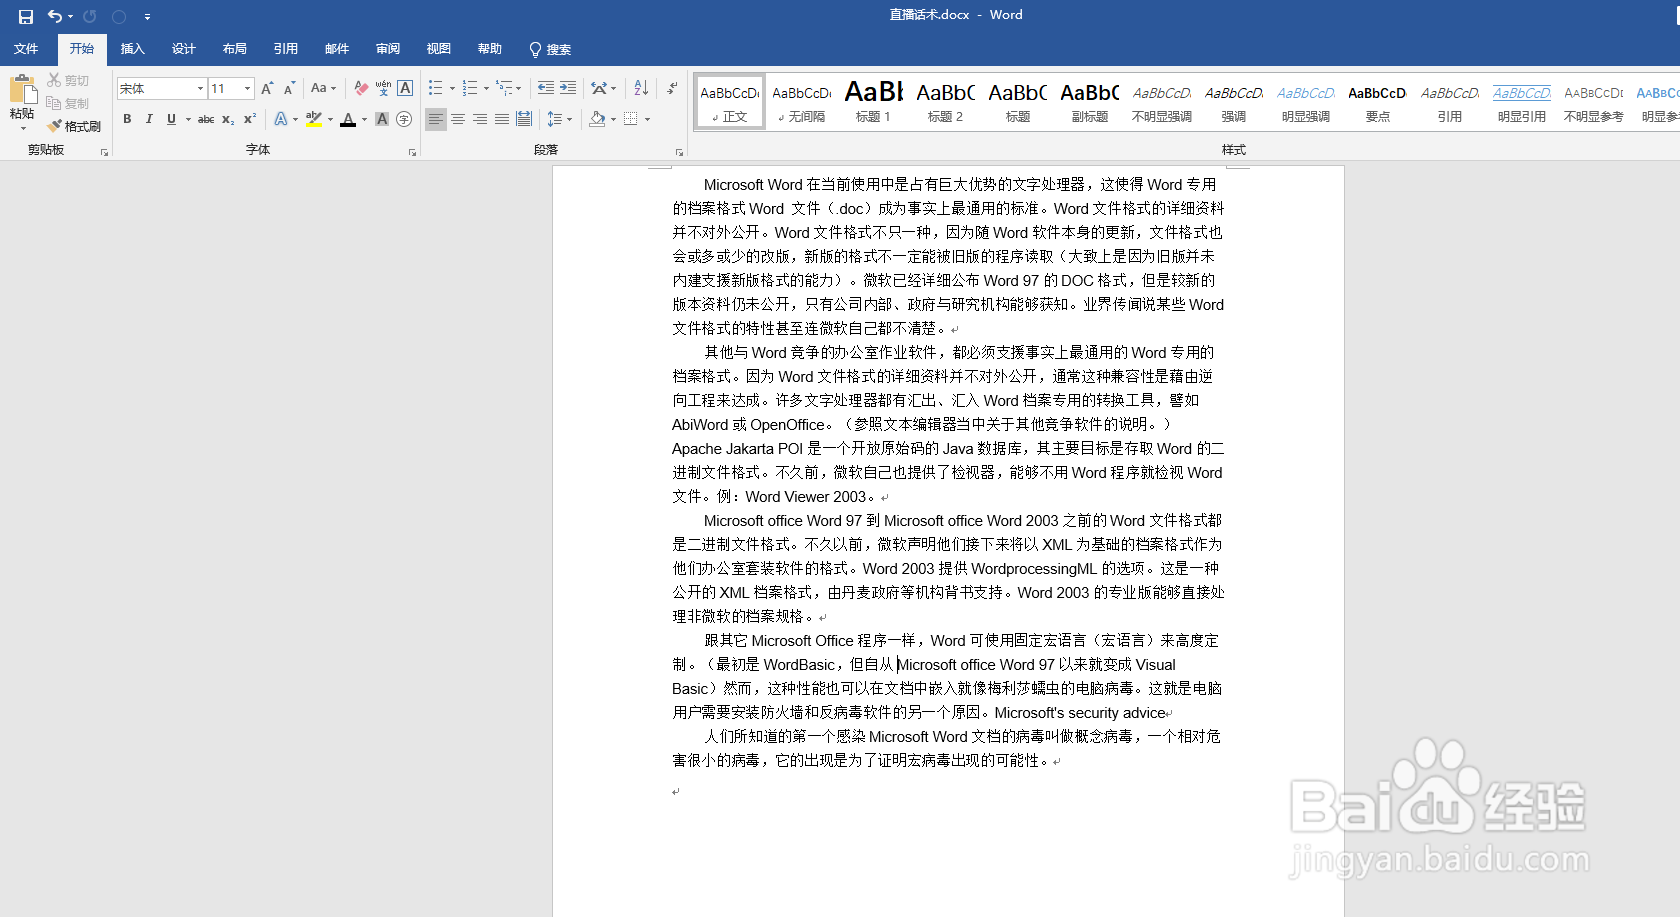Open the 文件 (File) tab
The width and height of the screenshot is (1680, 917).
click(26, 49)
